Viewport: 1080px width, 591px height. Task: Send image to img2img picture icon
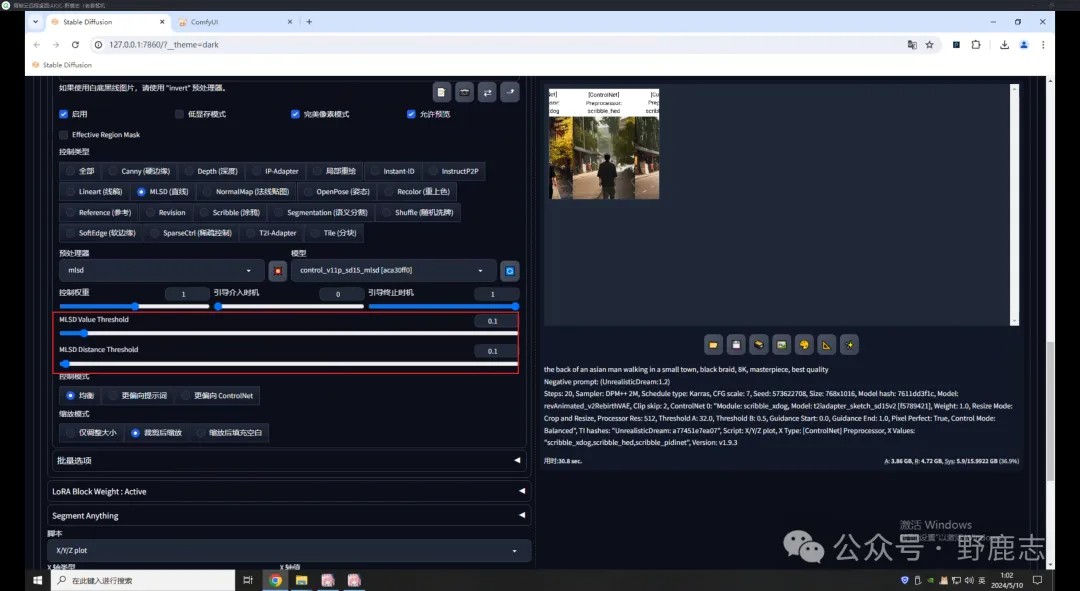(x=782, y=344)
